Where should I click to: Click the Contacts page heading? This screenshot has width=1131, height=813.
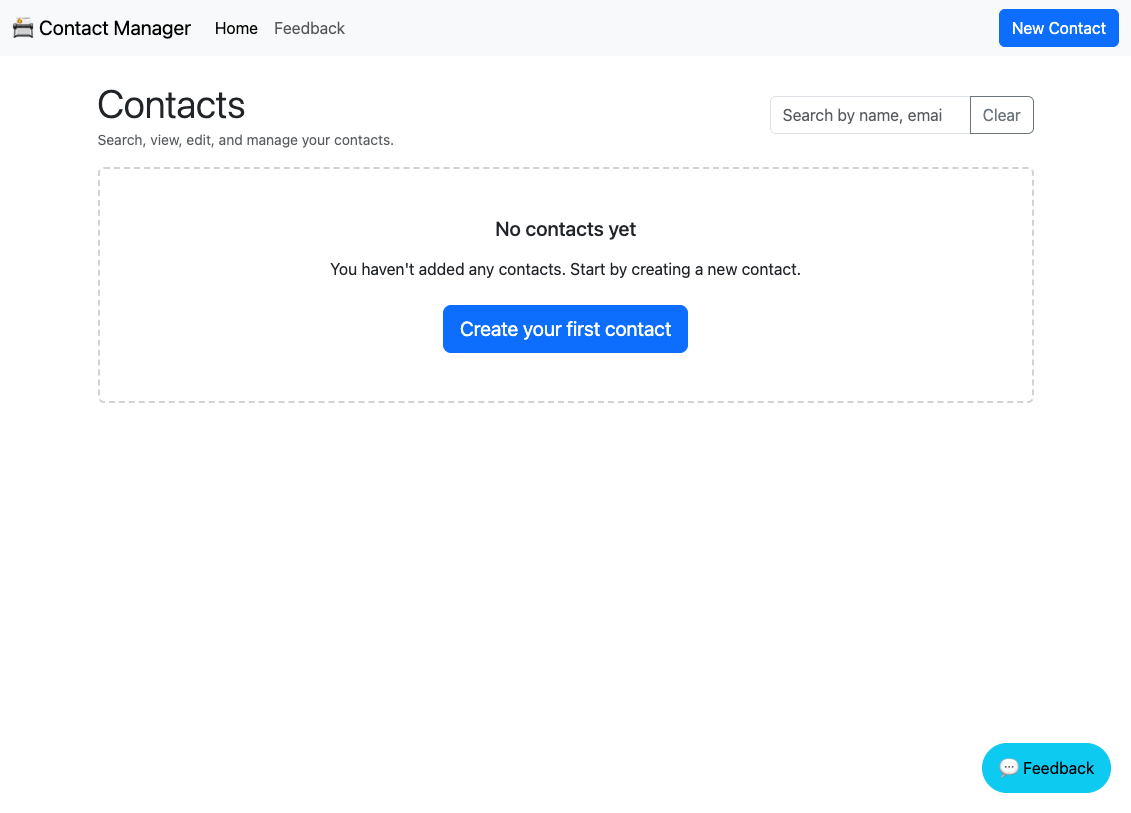click(x=172, y=105)
